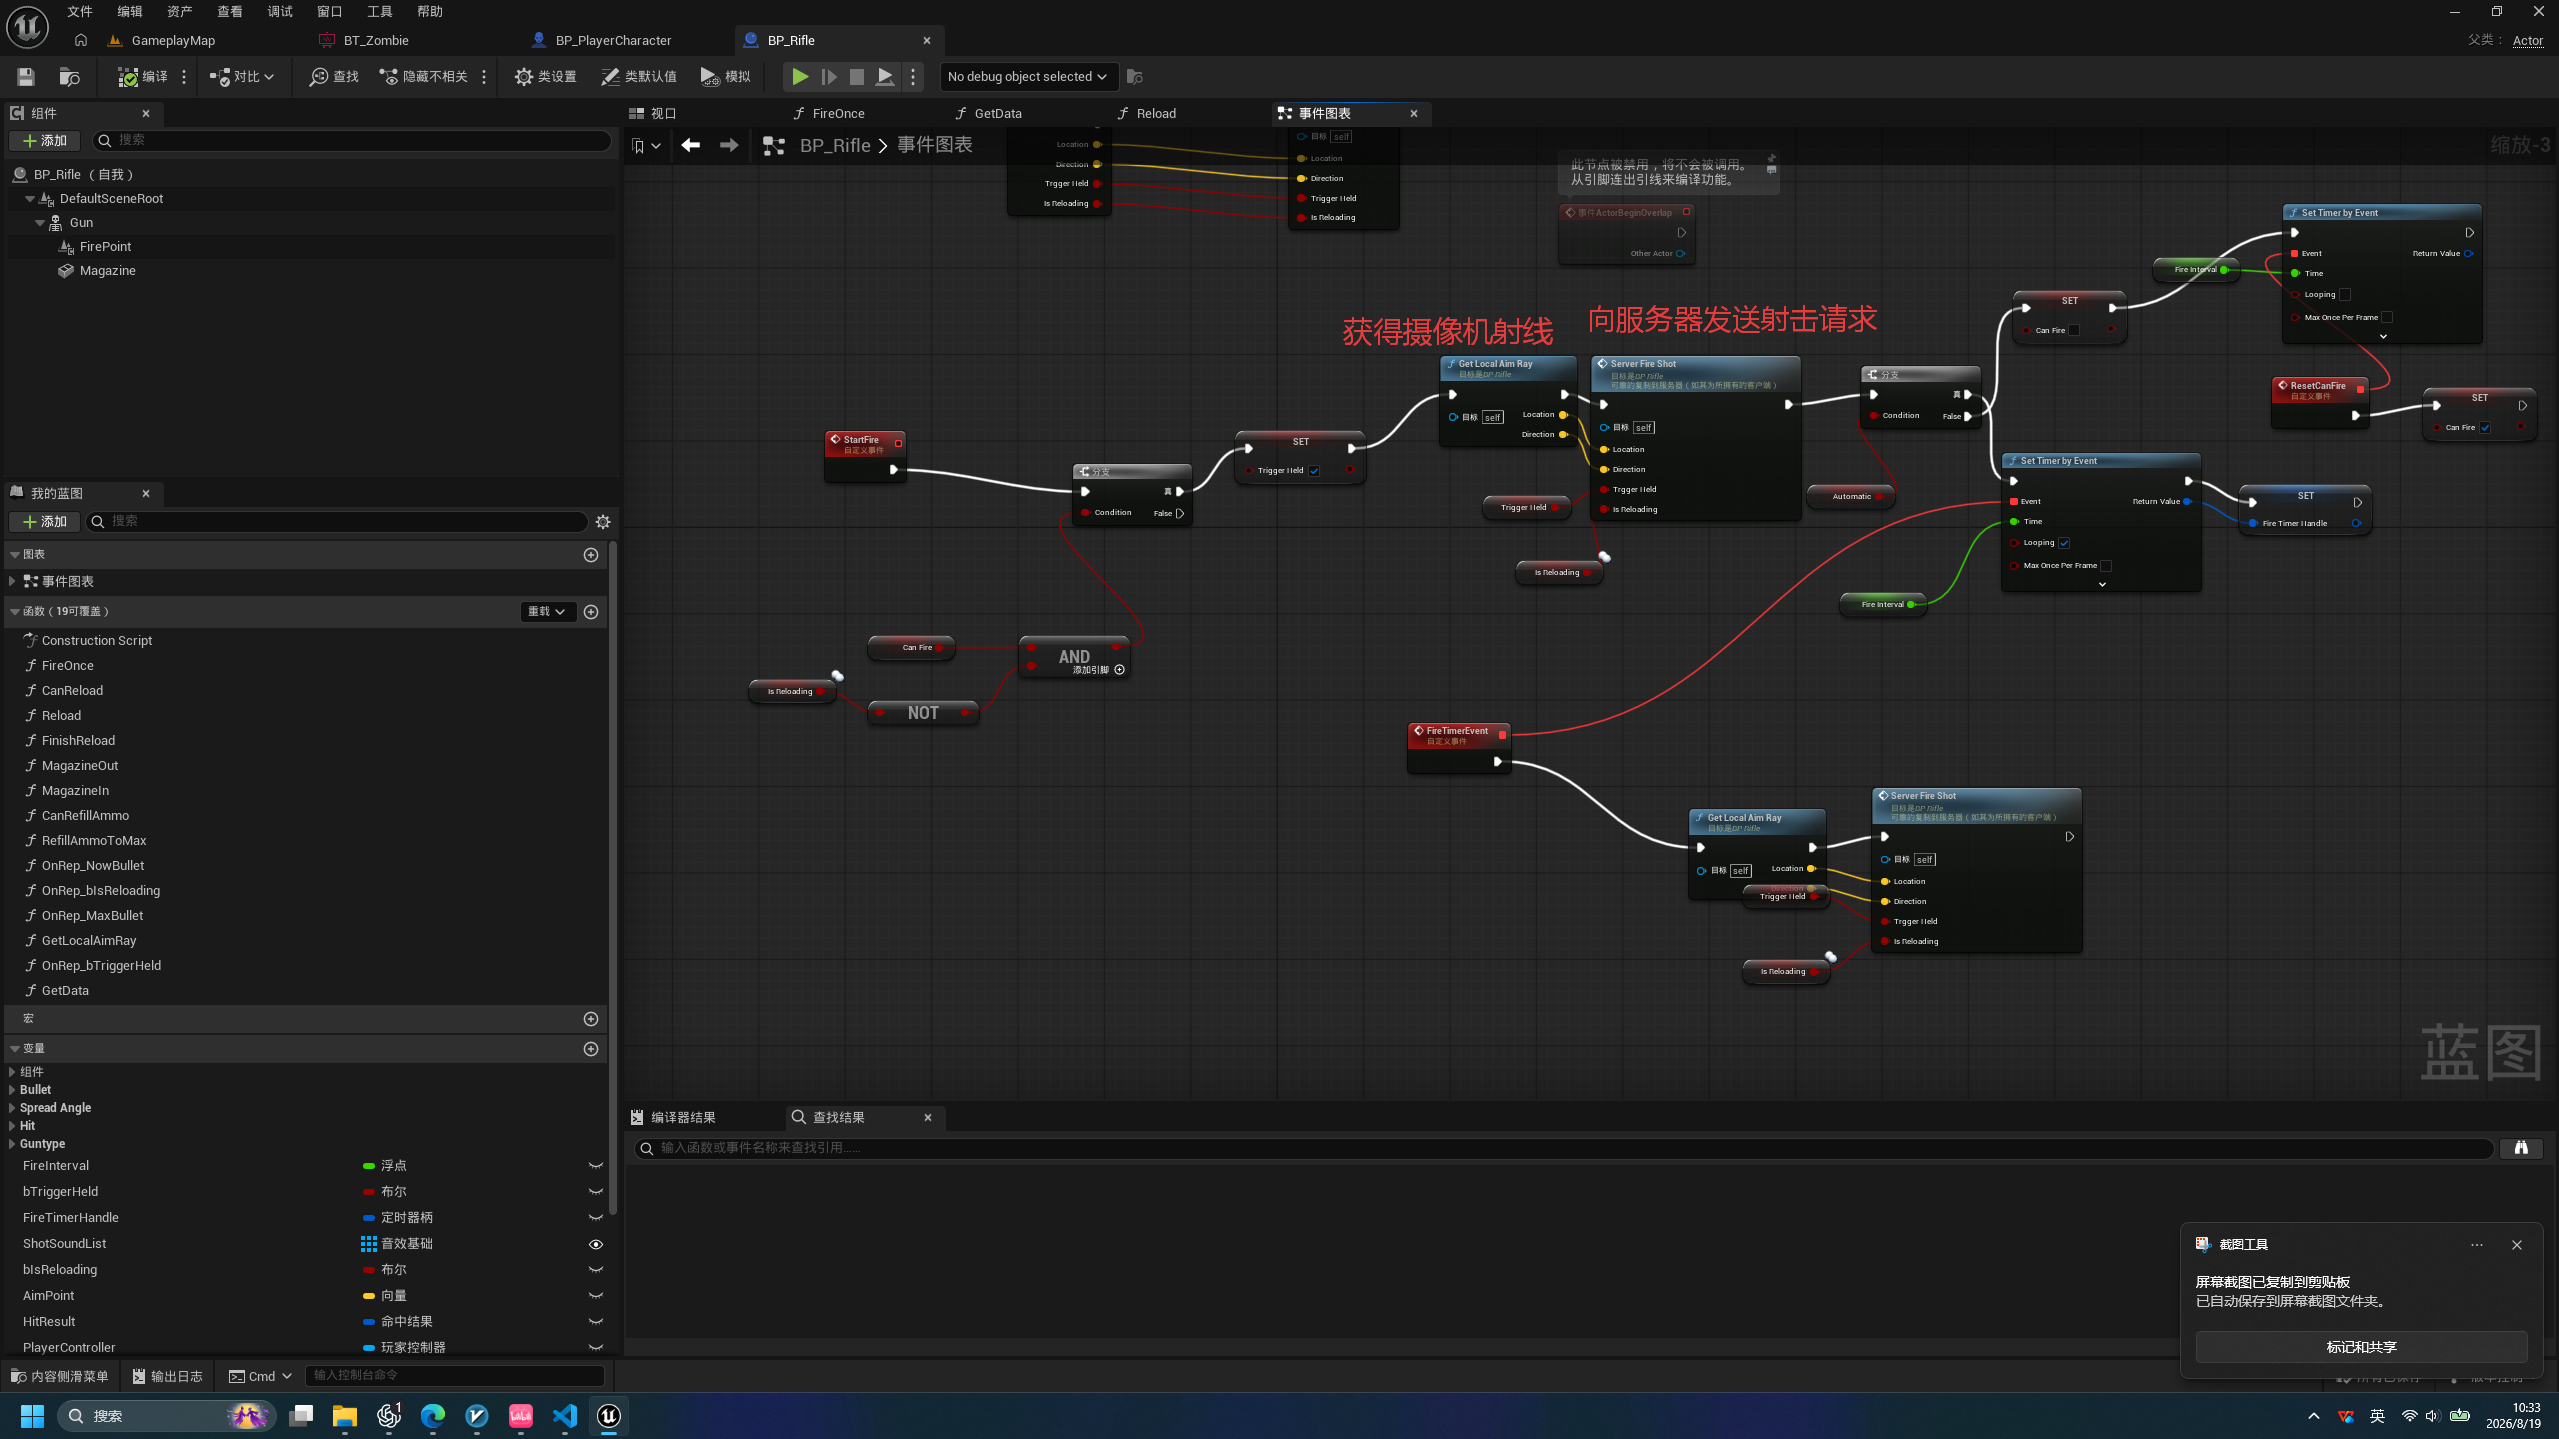Open My Blueprint settings gear
This screenshot has height=1439, width=2559.
pos(603,522)
